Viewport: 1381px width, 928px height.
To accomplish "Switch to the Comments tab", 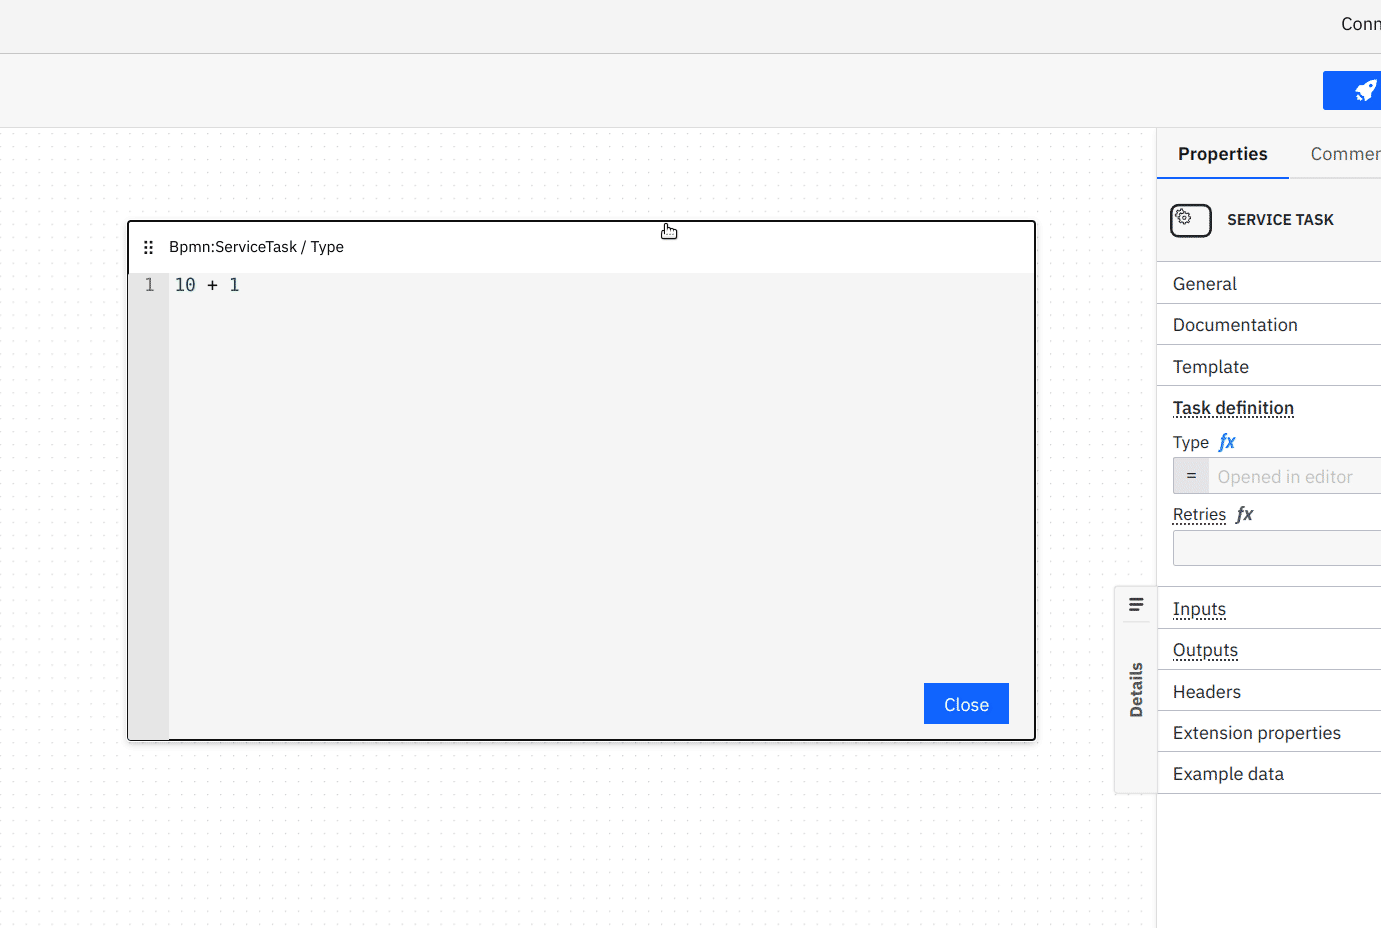I will coord(1345,153).
